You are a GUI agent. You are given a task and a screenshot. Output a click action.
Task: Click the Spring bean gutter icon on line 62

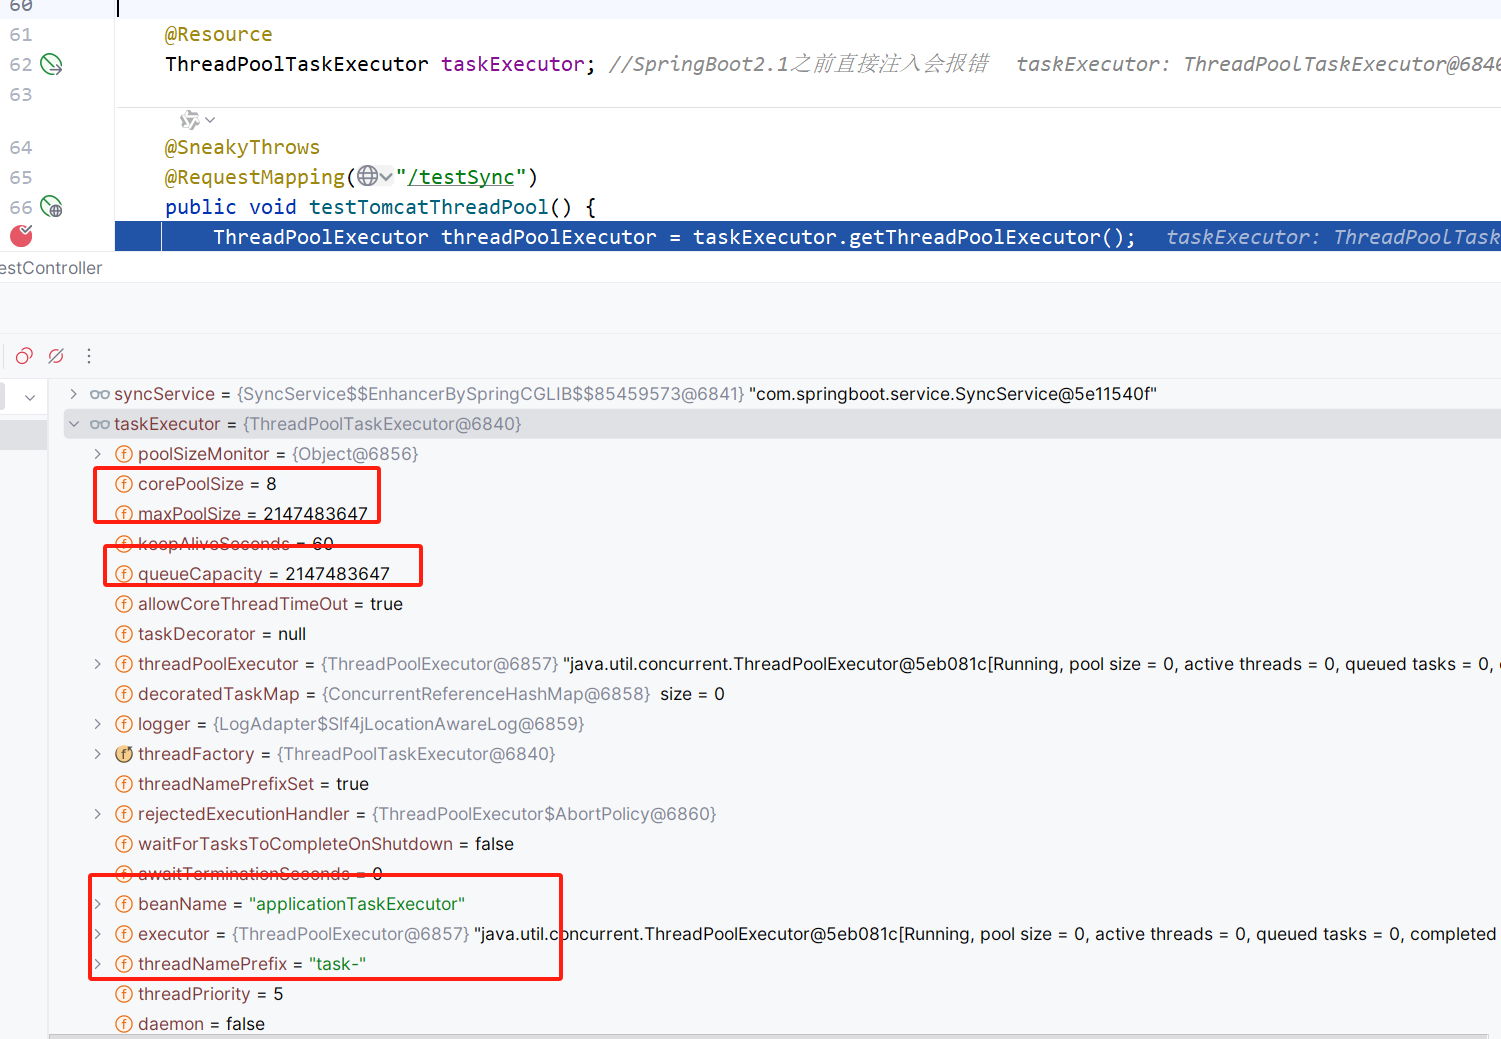pyautogui.click(x=50, y=63)
